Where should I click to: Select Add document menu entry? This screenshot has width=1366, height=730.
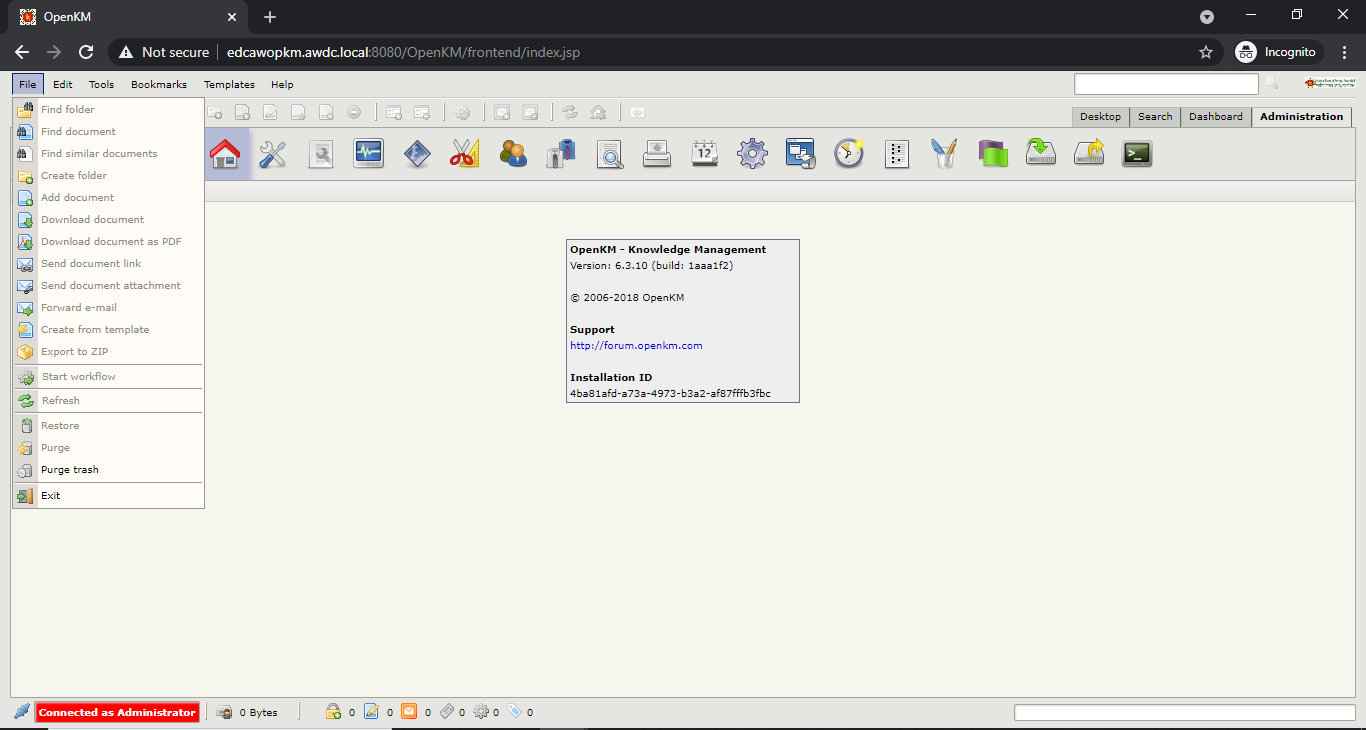pos(108,198)
